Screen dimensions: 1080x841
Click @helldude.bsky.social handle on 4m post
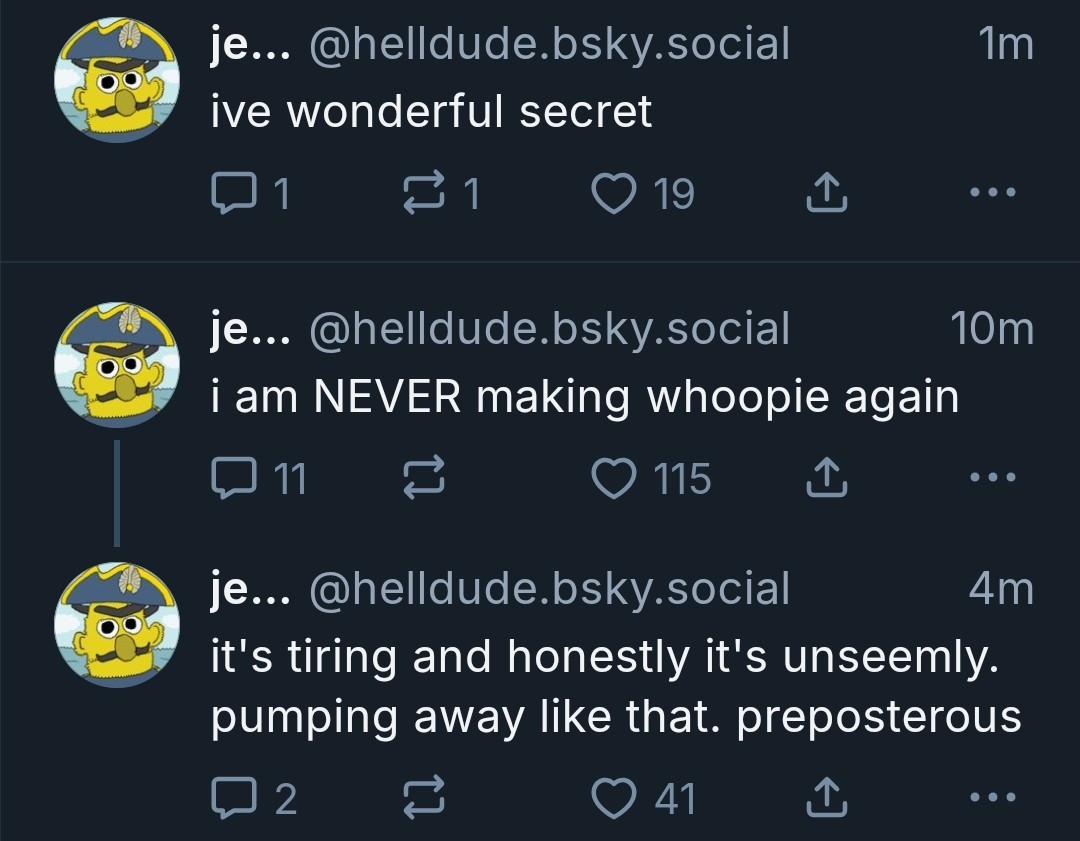[x=550, y=589]
